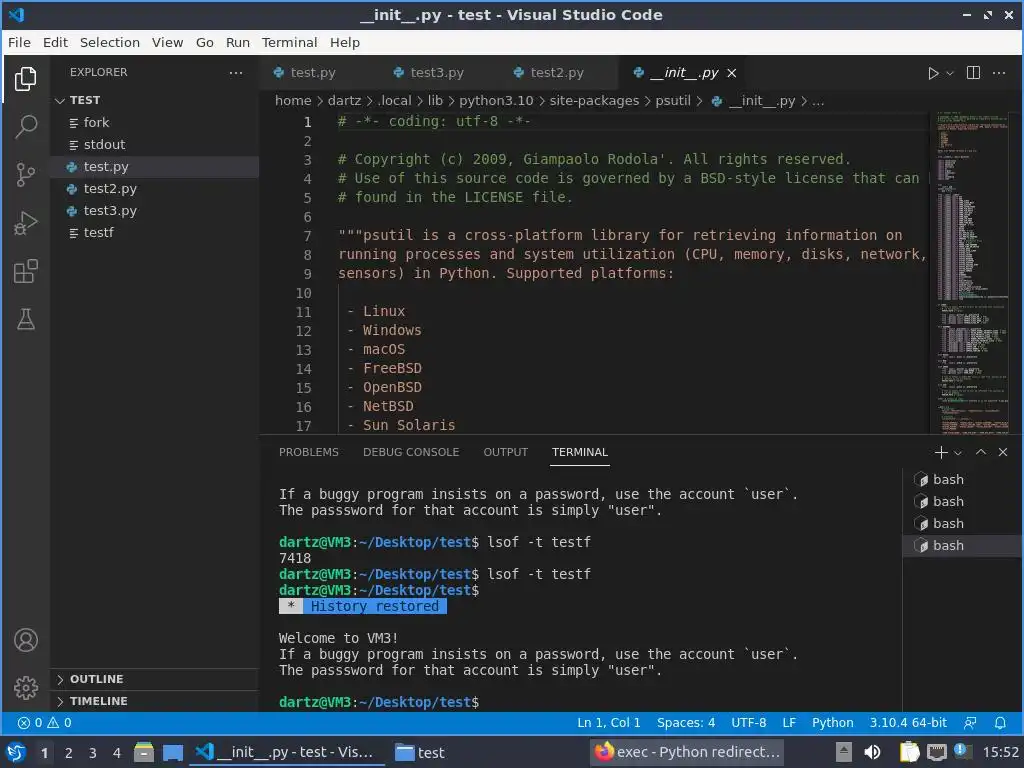Image resolution: width=1024 pixels, height=768 pixels.
Task: Select the 3.10.4 64-bit interpreter
Action: click(908, 722)
